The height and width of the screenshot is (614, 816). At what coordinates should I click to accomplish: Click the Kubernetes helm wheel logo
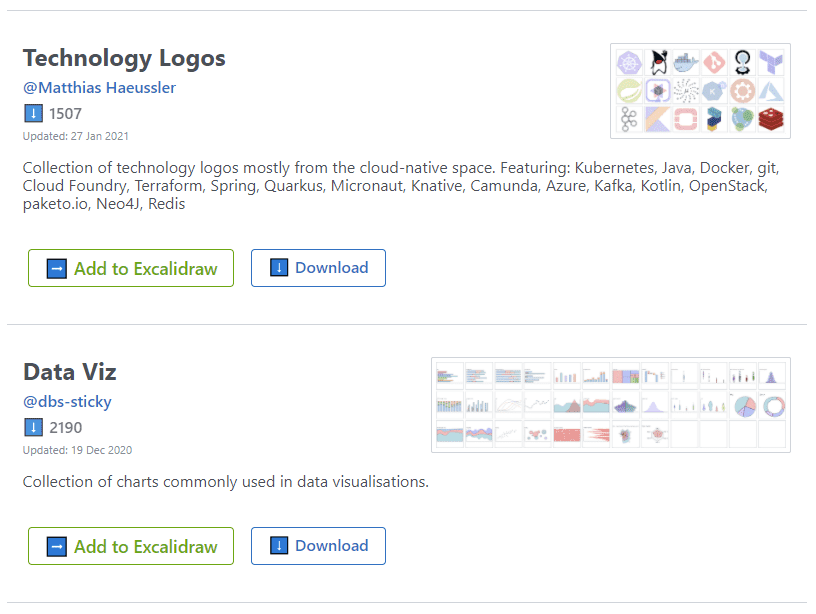click(x=628, y=62)
